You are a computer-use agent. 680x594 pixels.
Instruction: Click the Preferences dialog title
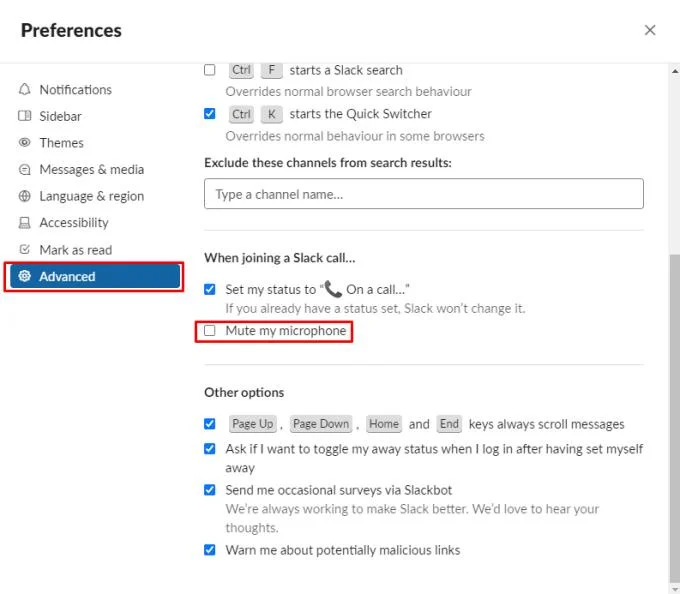(x=71, y=30)
